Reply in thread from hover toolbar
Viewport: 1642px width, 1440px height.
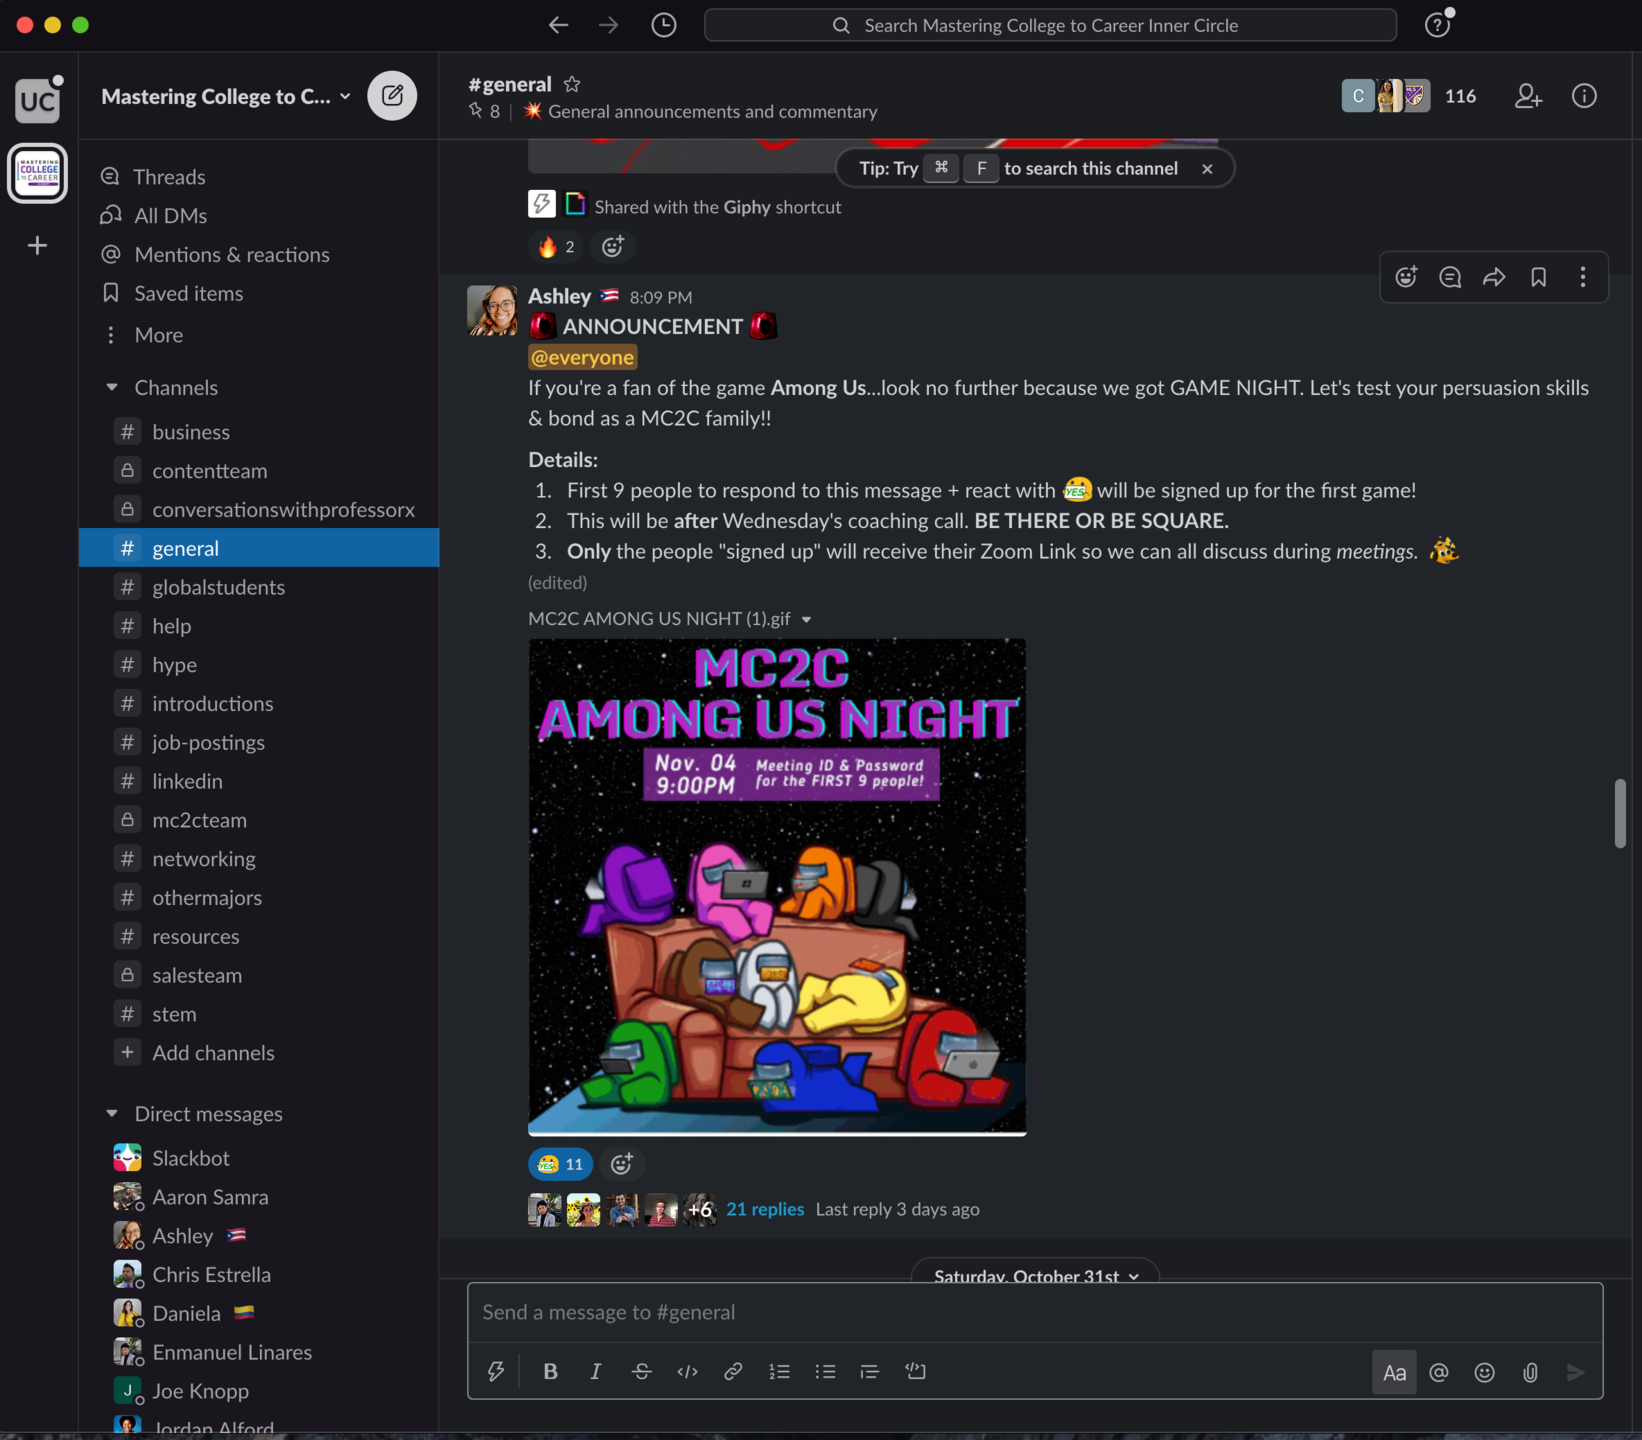1450,277
